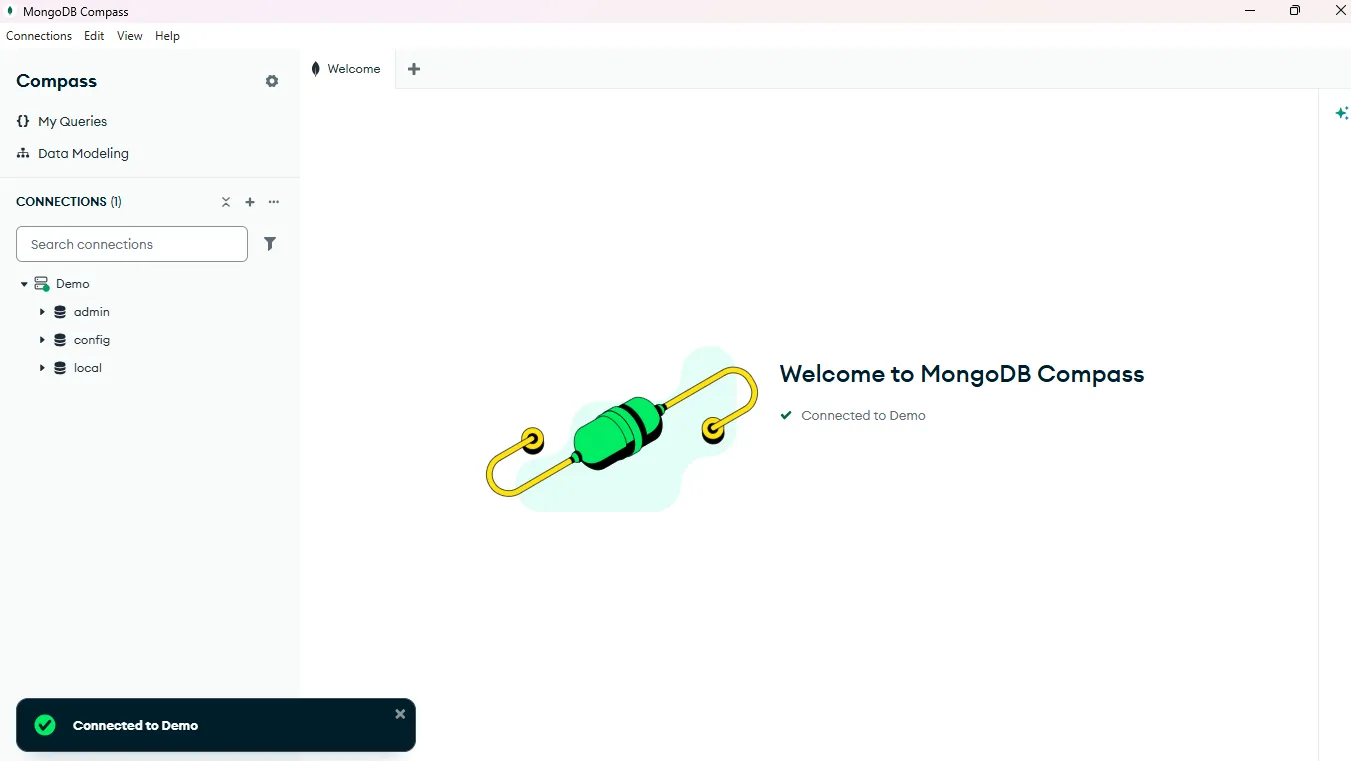Viewport: 1351px width, 761px height.
Task: Open Data Modeling from the sidebar
Action: [x=84, y=153]
